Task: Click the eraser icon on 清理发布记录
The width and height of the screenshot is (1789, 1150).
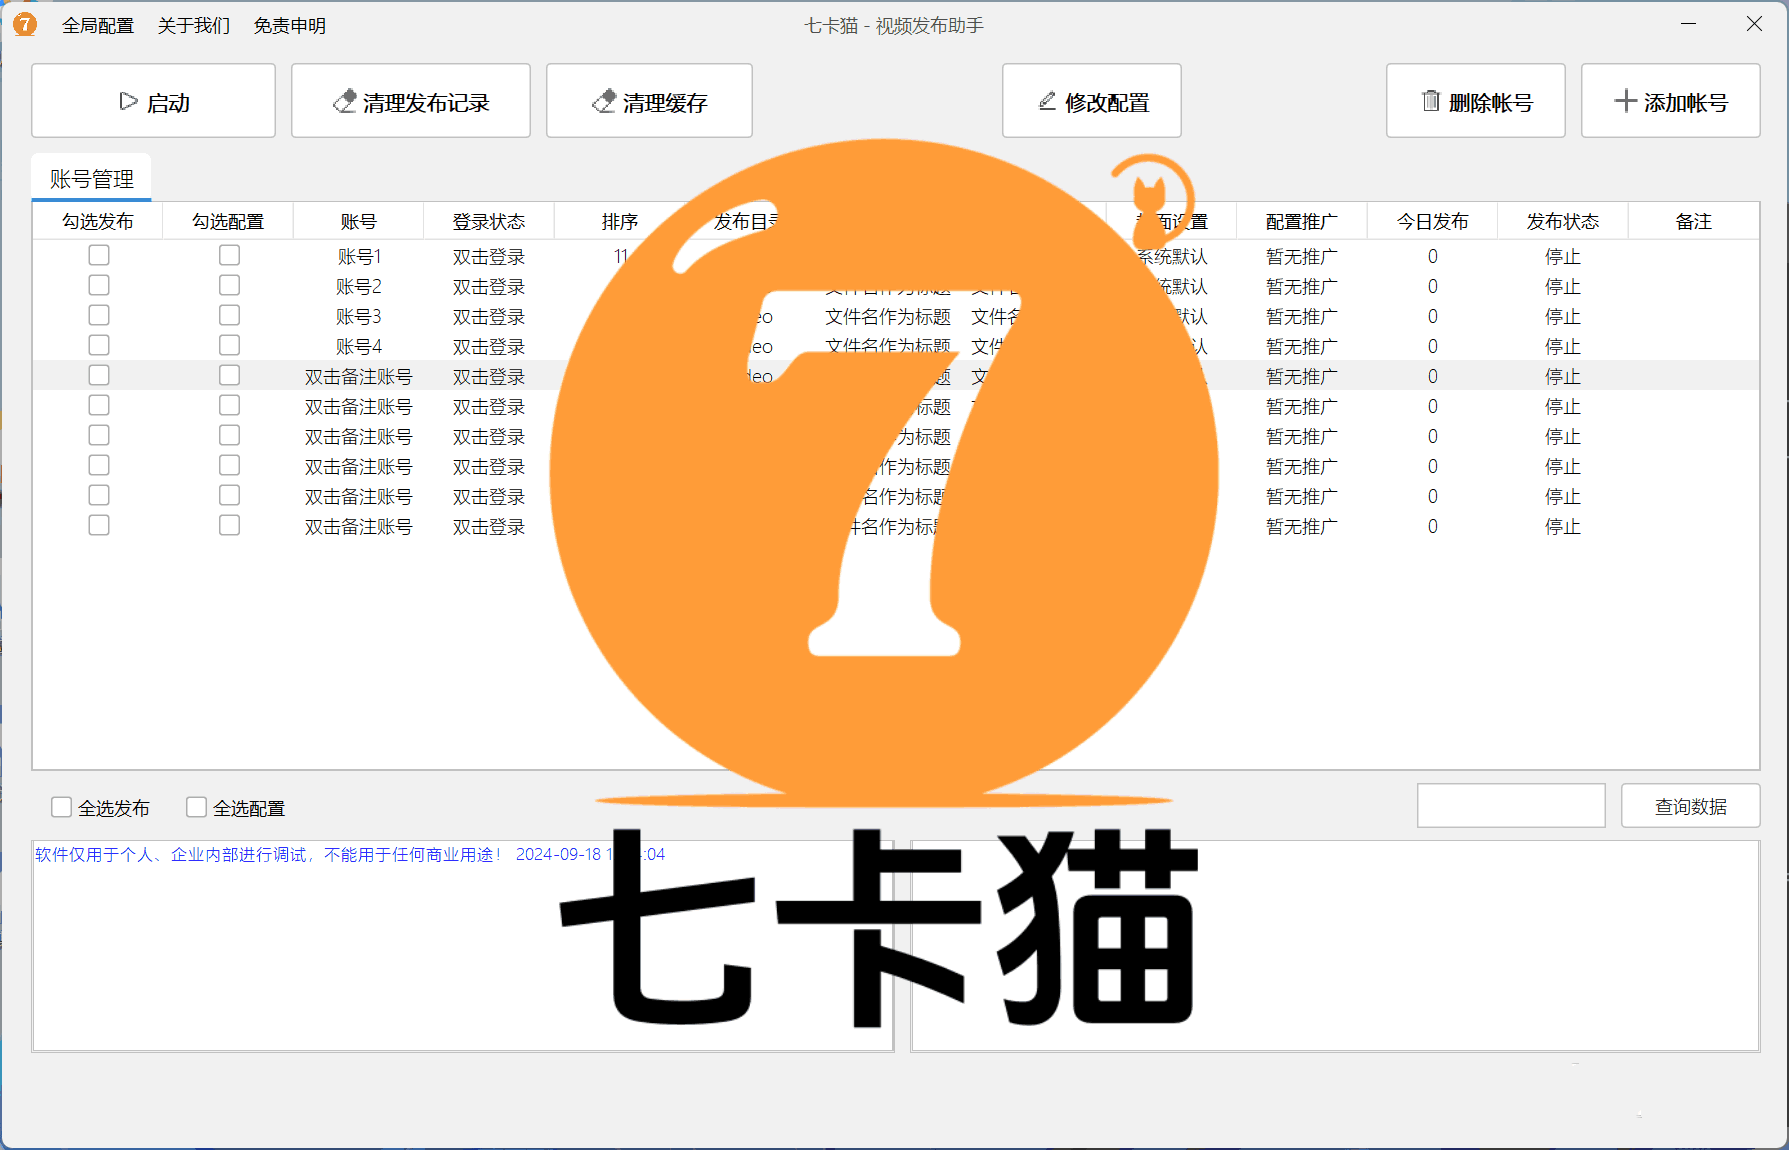Action: coord(345,101)
